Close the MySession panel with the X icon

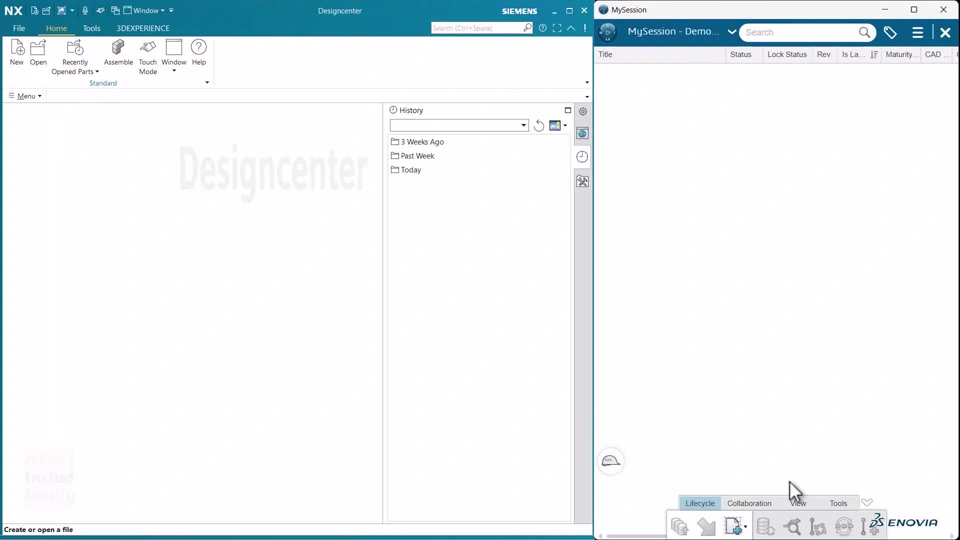945,32
